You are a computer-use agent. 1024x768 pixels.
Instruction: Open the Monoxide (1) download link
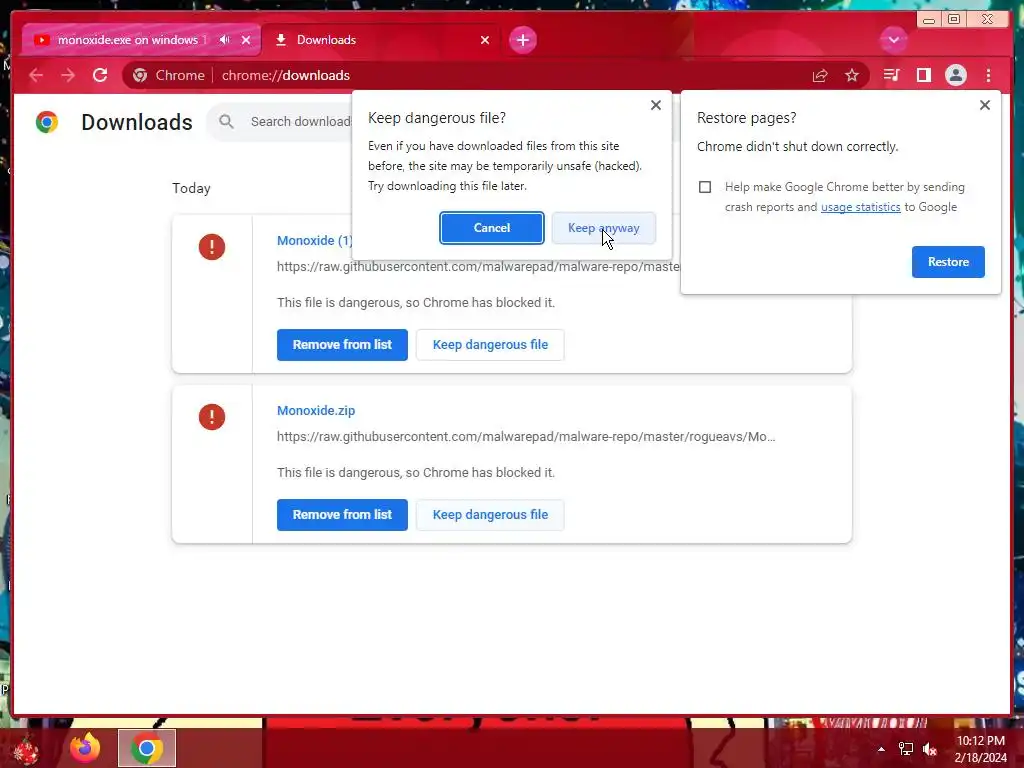click(314, 240)
